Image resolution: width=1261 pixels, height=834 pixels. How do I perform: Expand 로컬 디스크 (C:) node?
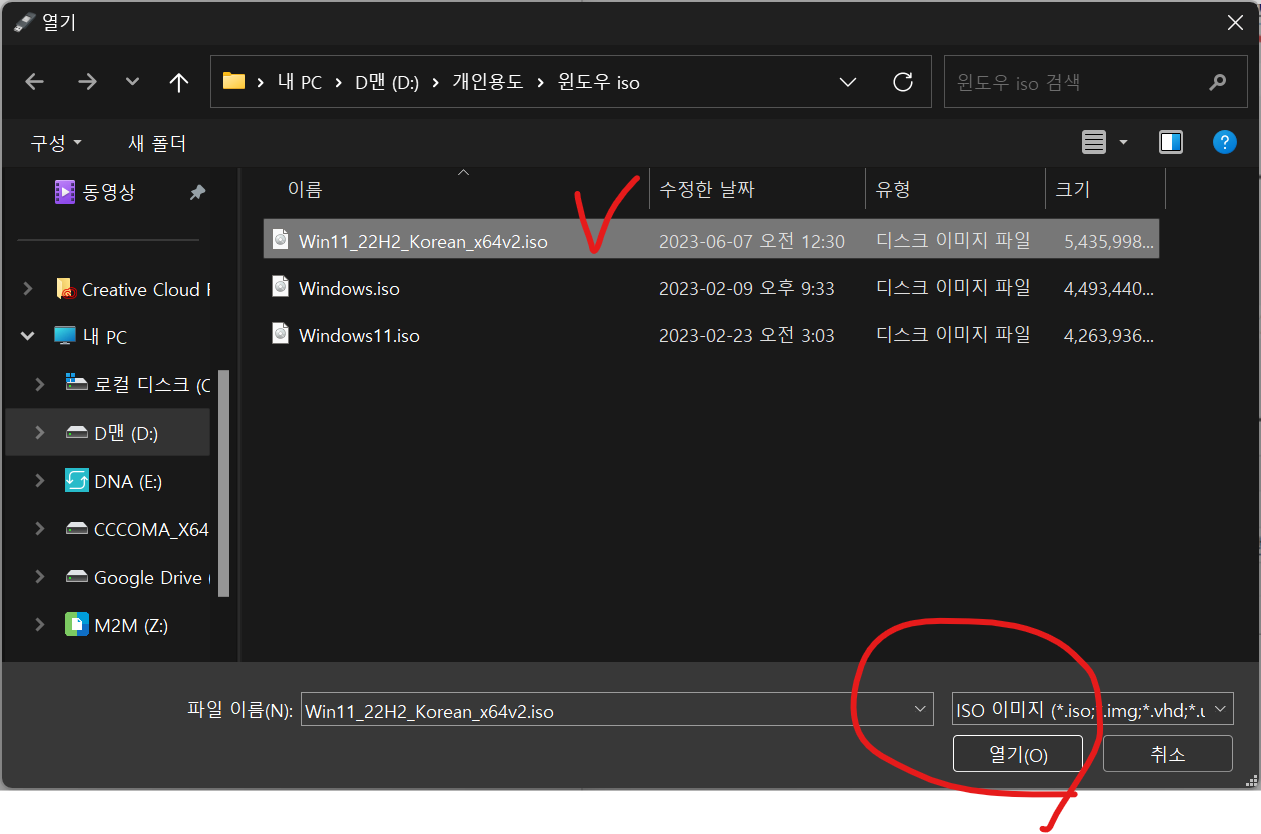40,385
